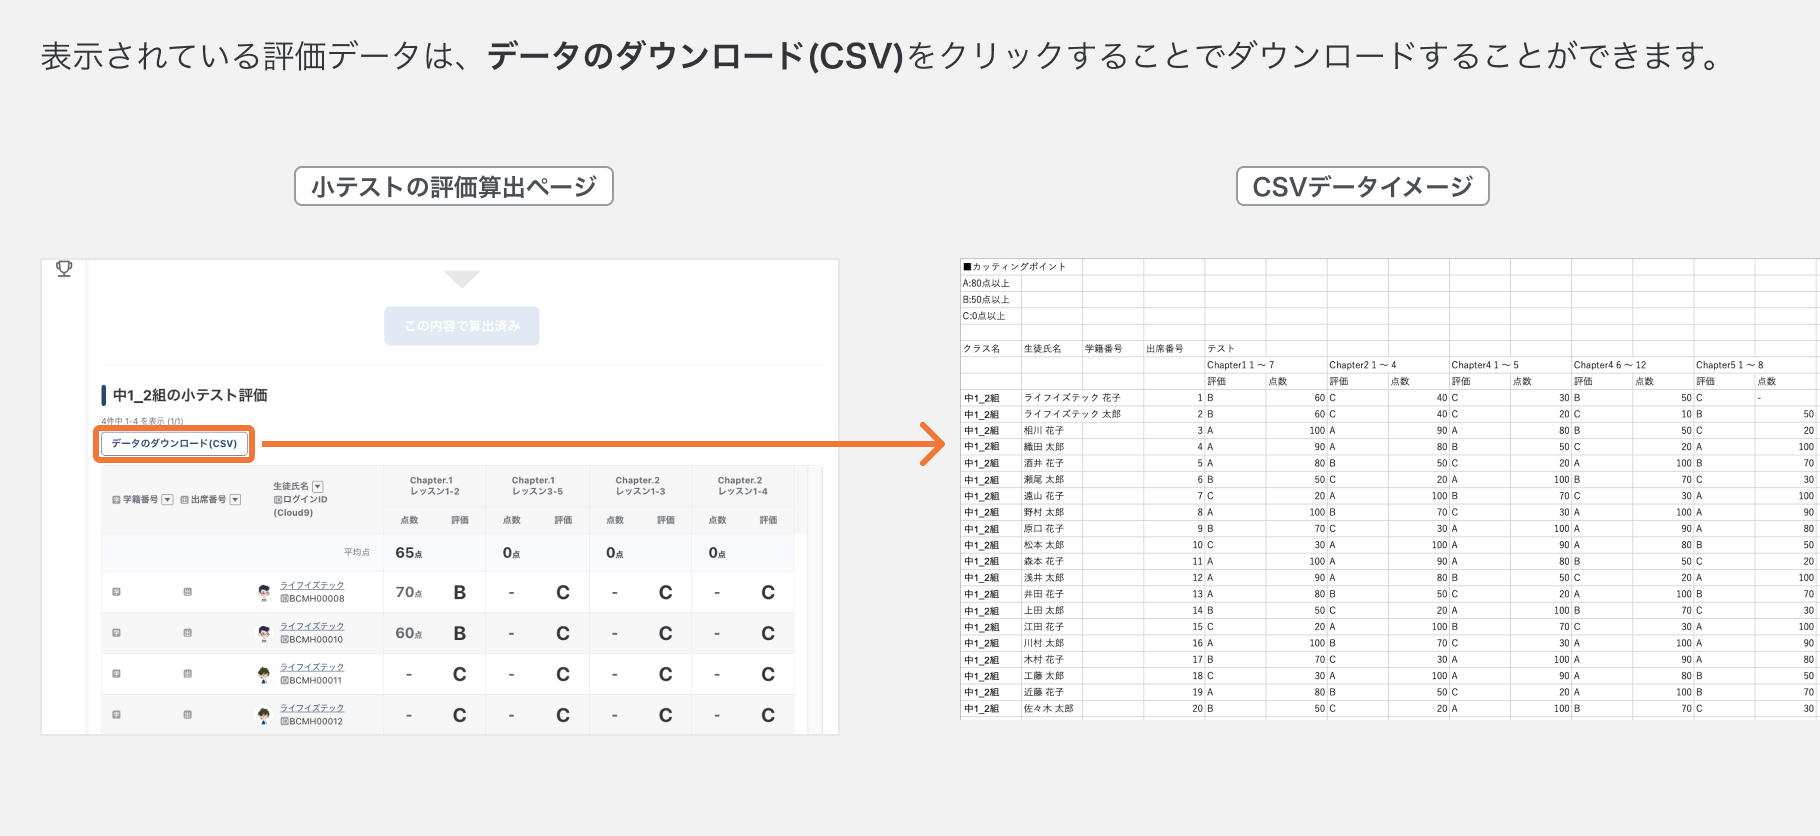1820x836 pixels.
Task: Click the 65点 average score cell
Action: (x=408, y=553)
